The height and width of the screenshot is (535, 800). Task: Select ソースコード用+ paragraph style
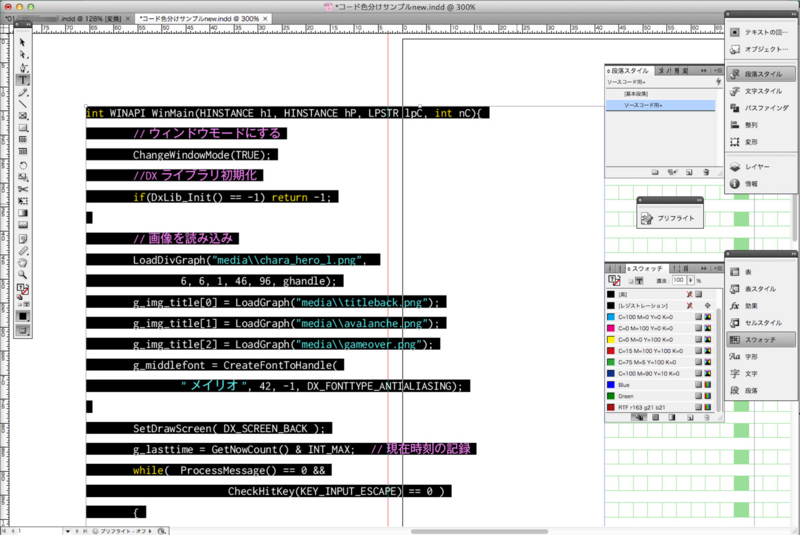point(660,105)
